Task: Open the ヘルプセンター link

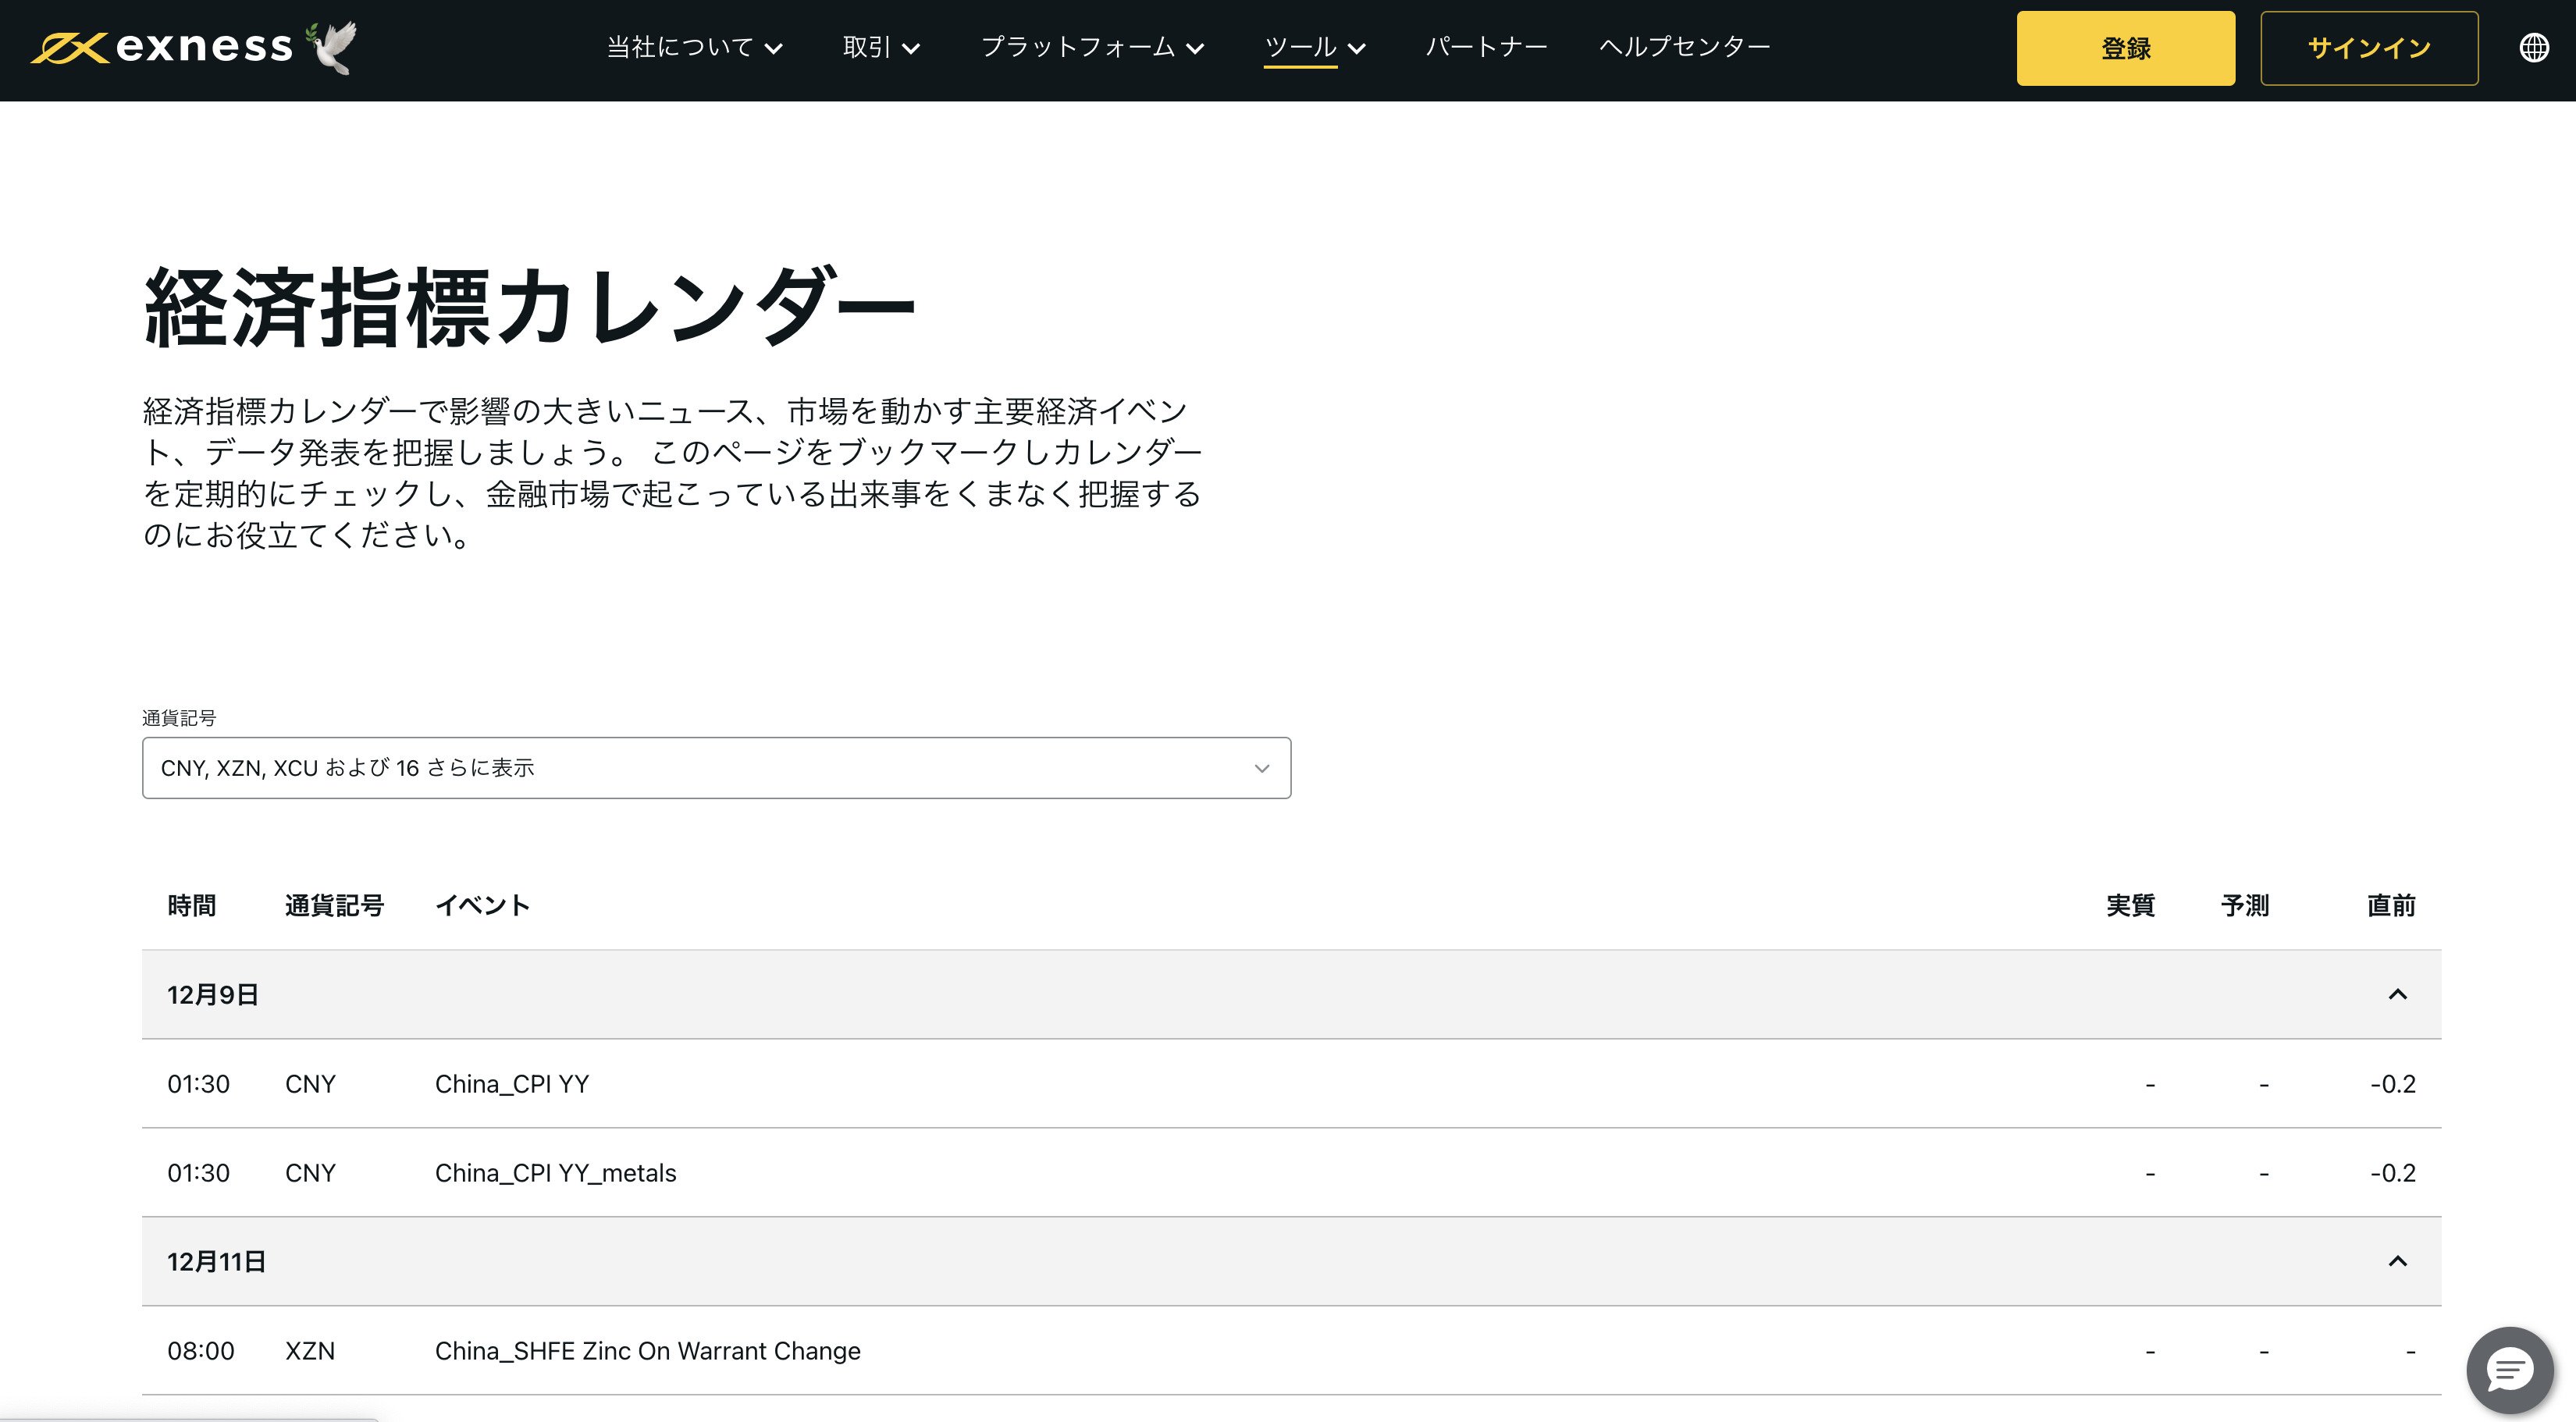Action: pos(1685,47)
